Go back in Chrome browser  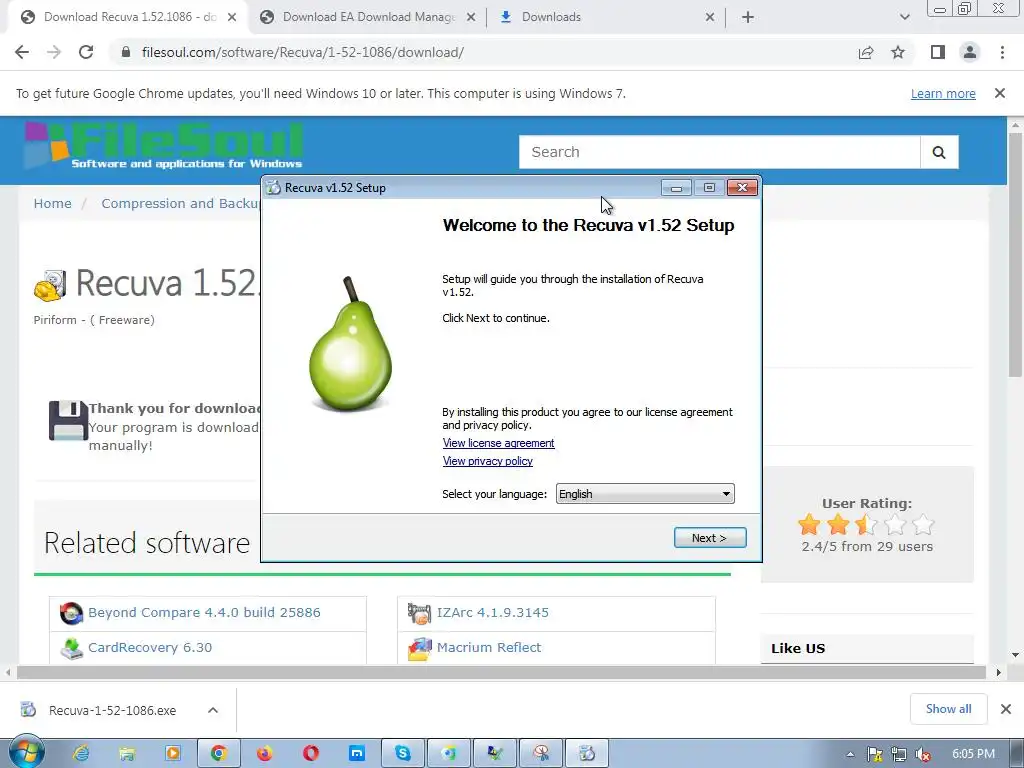click(22, 52)
